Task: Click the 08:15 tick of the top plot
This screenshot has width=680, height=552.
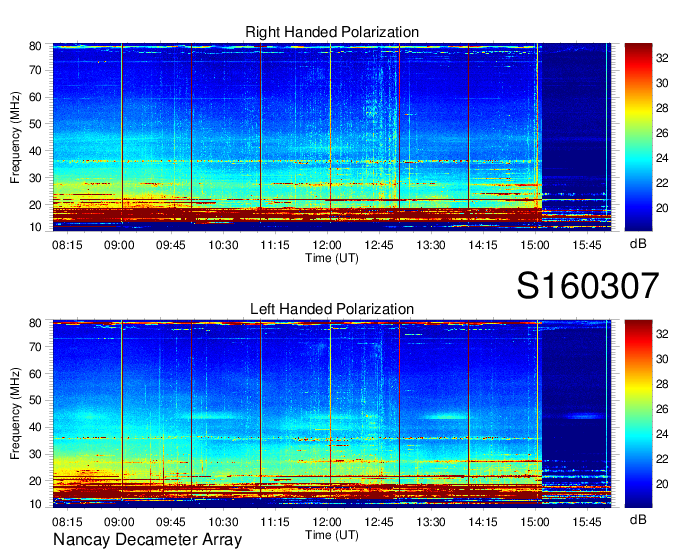Action: tap(67, 245)
